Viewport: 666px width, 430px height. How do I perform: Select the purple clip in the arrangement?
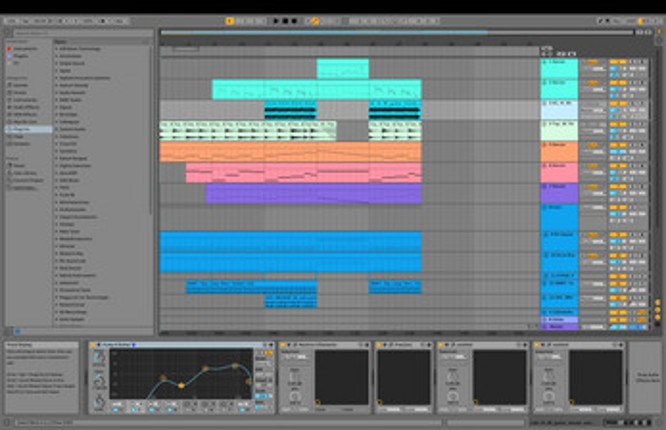313,193
